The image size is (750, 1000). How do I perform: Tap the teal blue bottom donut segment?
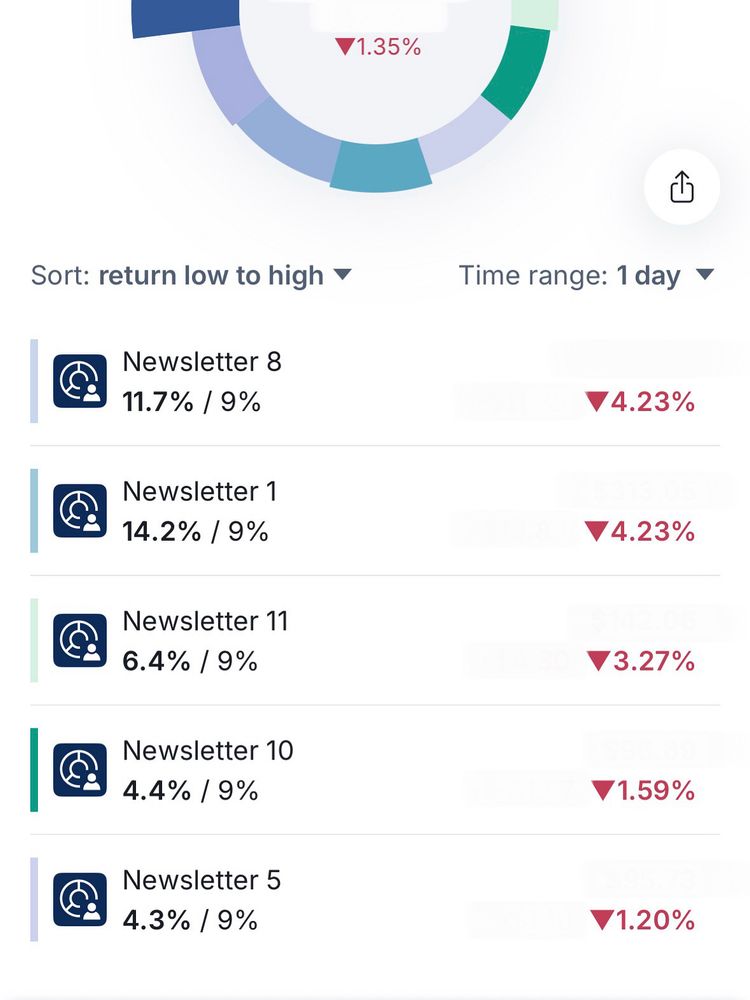pos(380,166)
